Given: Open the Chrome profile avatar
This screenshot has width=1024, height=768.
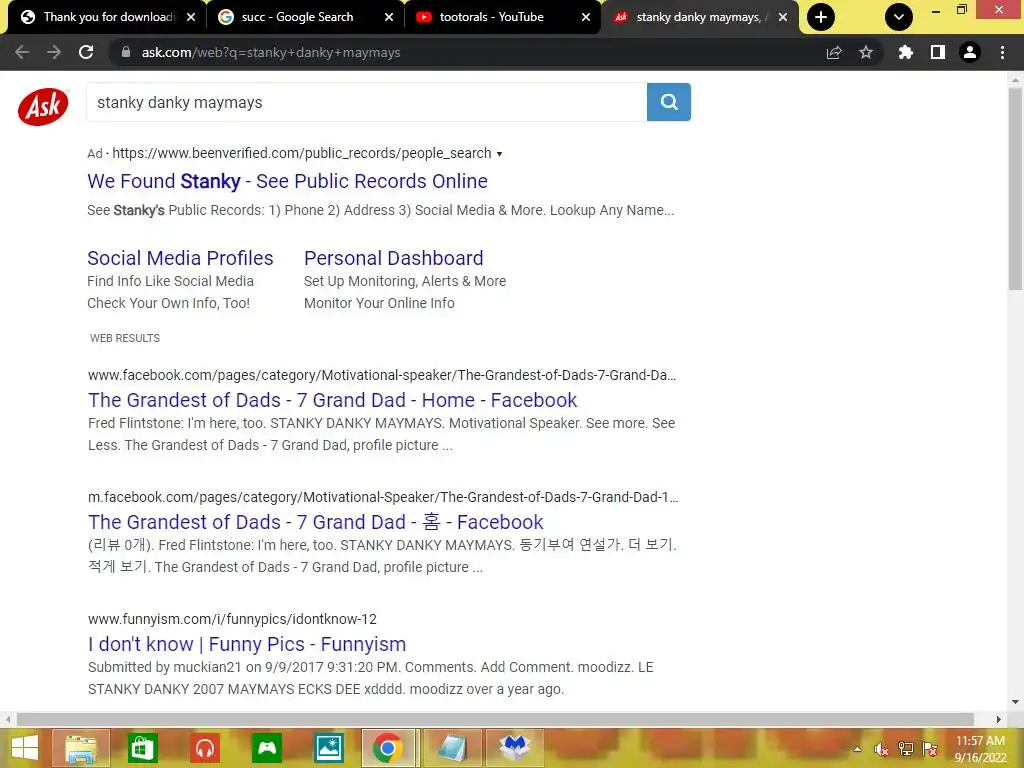Looking at the screenshot, I should 970,52.
